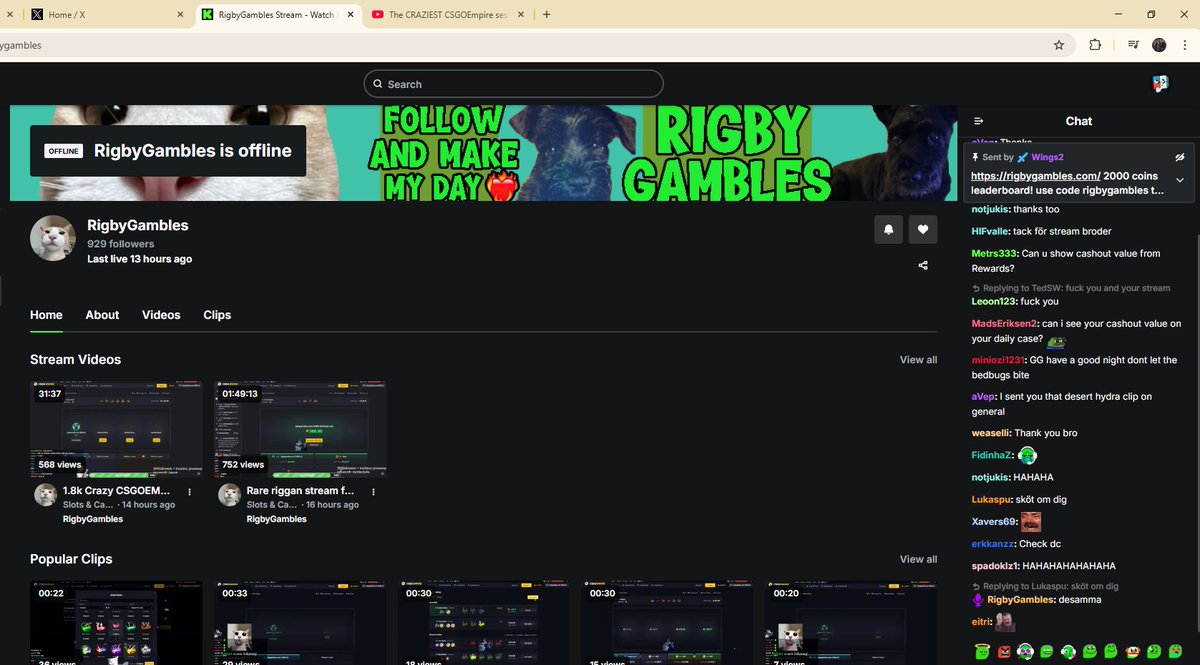Click username Metrs333 in chat
This screenshot has height=665, width=1200.
point(994,254)
